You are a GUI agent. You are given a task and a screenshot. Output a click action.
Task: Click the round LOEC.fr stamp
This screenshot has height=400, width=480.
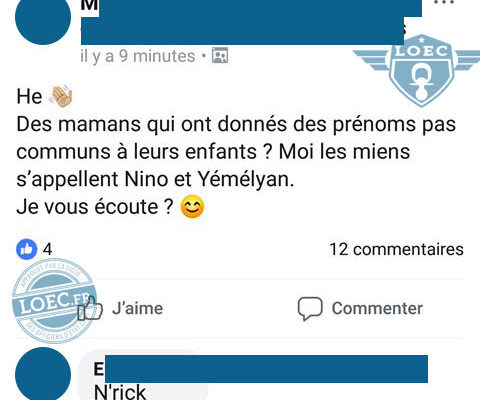click(x=53, y=301)
